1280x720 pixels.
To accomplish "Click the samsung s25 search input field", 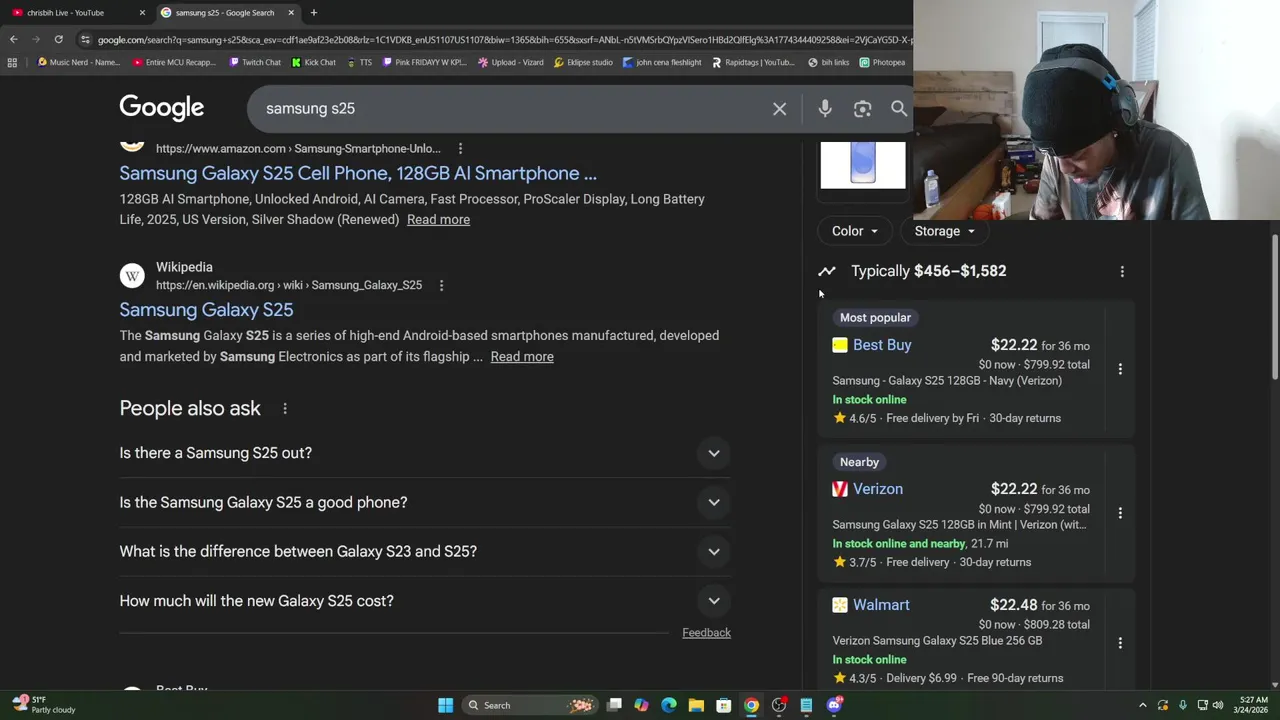I will [x=510, y=108].
